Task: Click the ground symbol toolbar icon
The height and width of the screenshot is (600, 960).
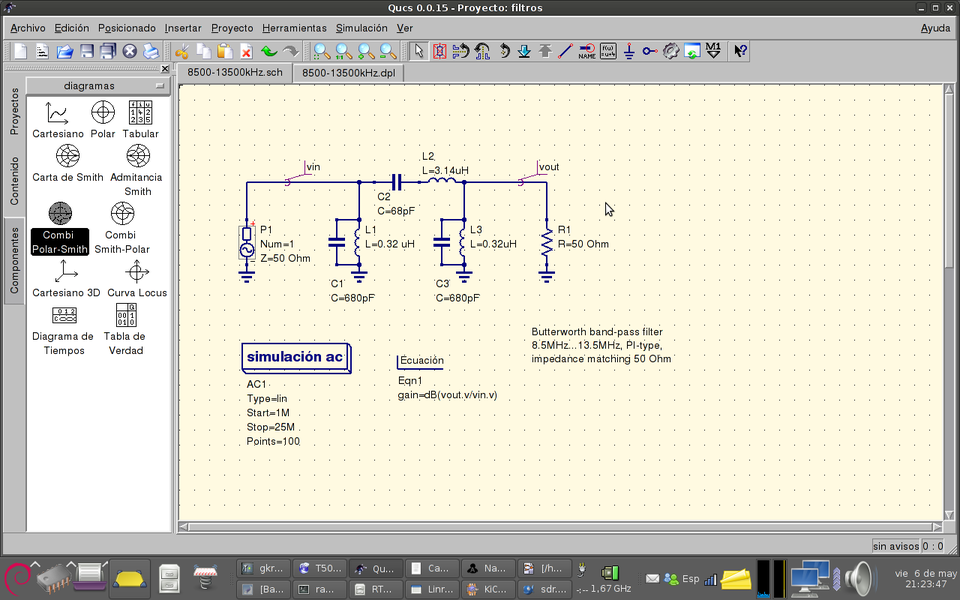Action: point(629,50)
